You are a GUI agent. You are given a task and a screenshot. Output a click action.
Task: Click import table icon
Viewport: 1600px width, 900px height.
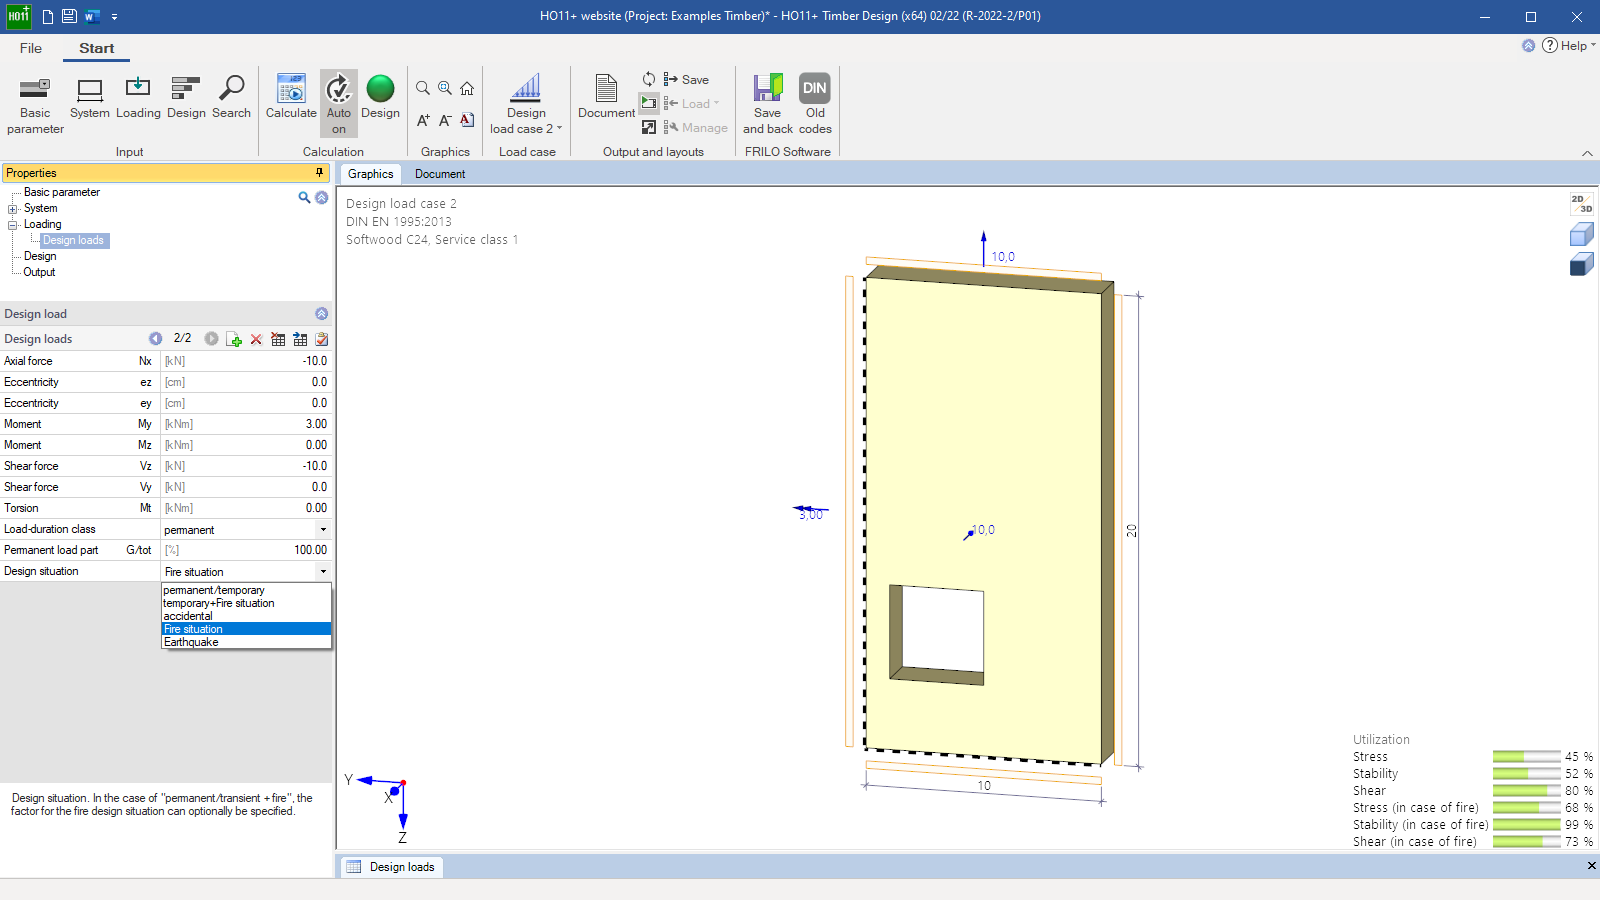click(300, 339)
